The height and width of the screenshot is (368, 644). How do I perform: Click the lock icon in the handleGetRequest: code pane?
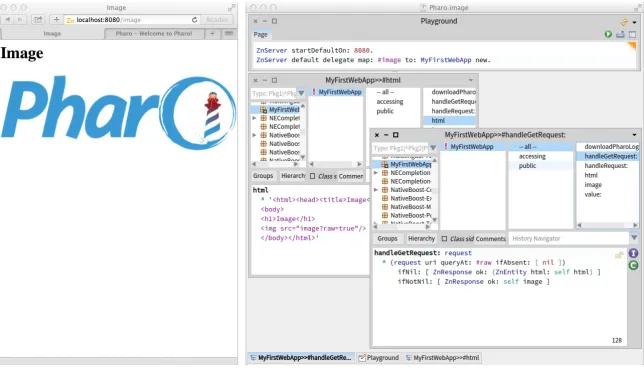619,255
